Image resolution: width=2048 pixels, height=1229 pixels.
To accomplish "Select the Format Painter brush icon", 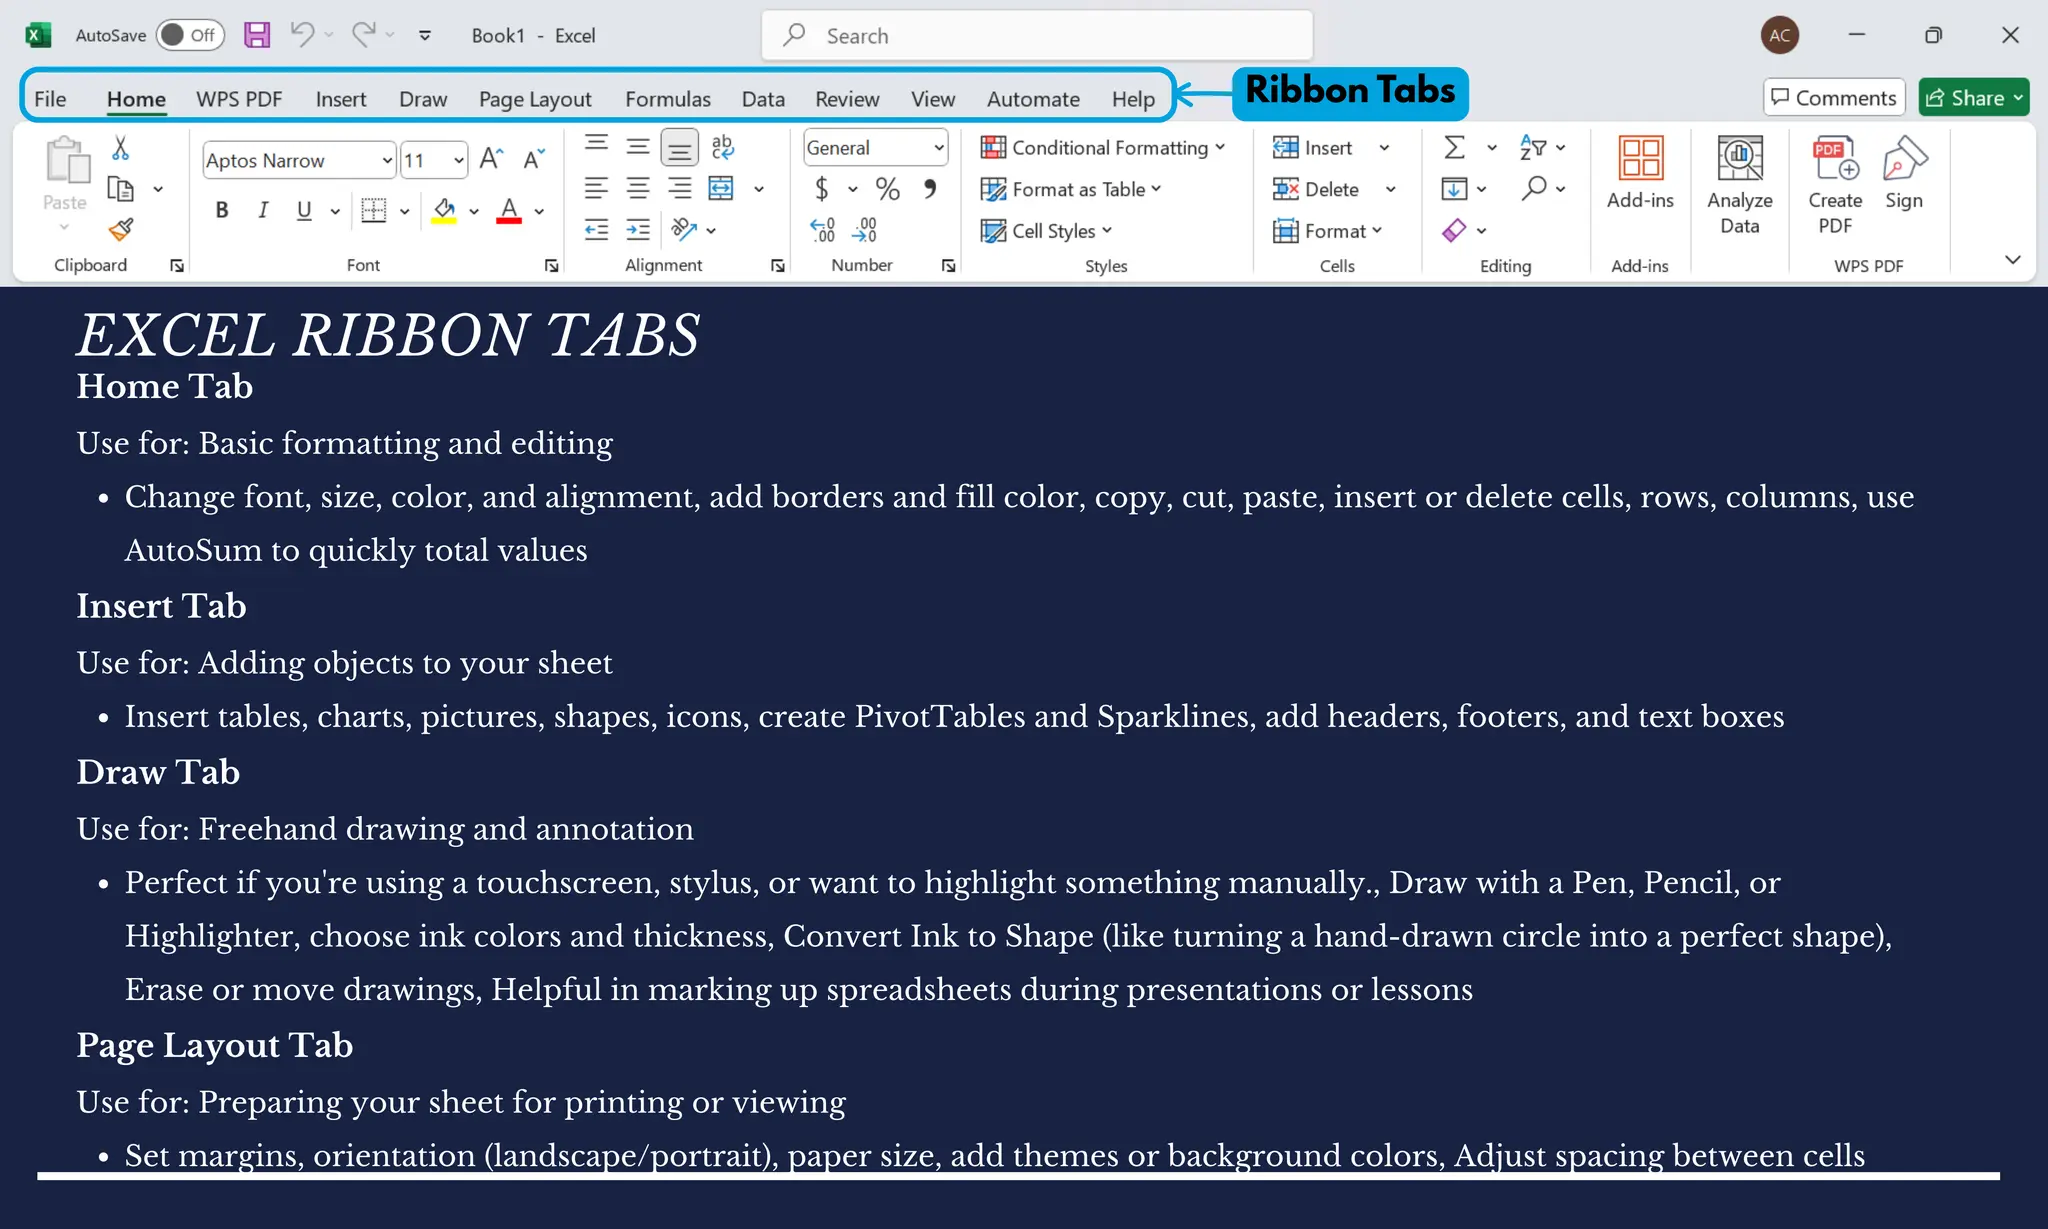I will coord(121,230).
